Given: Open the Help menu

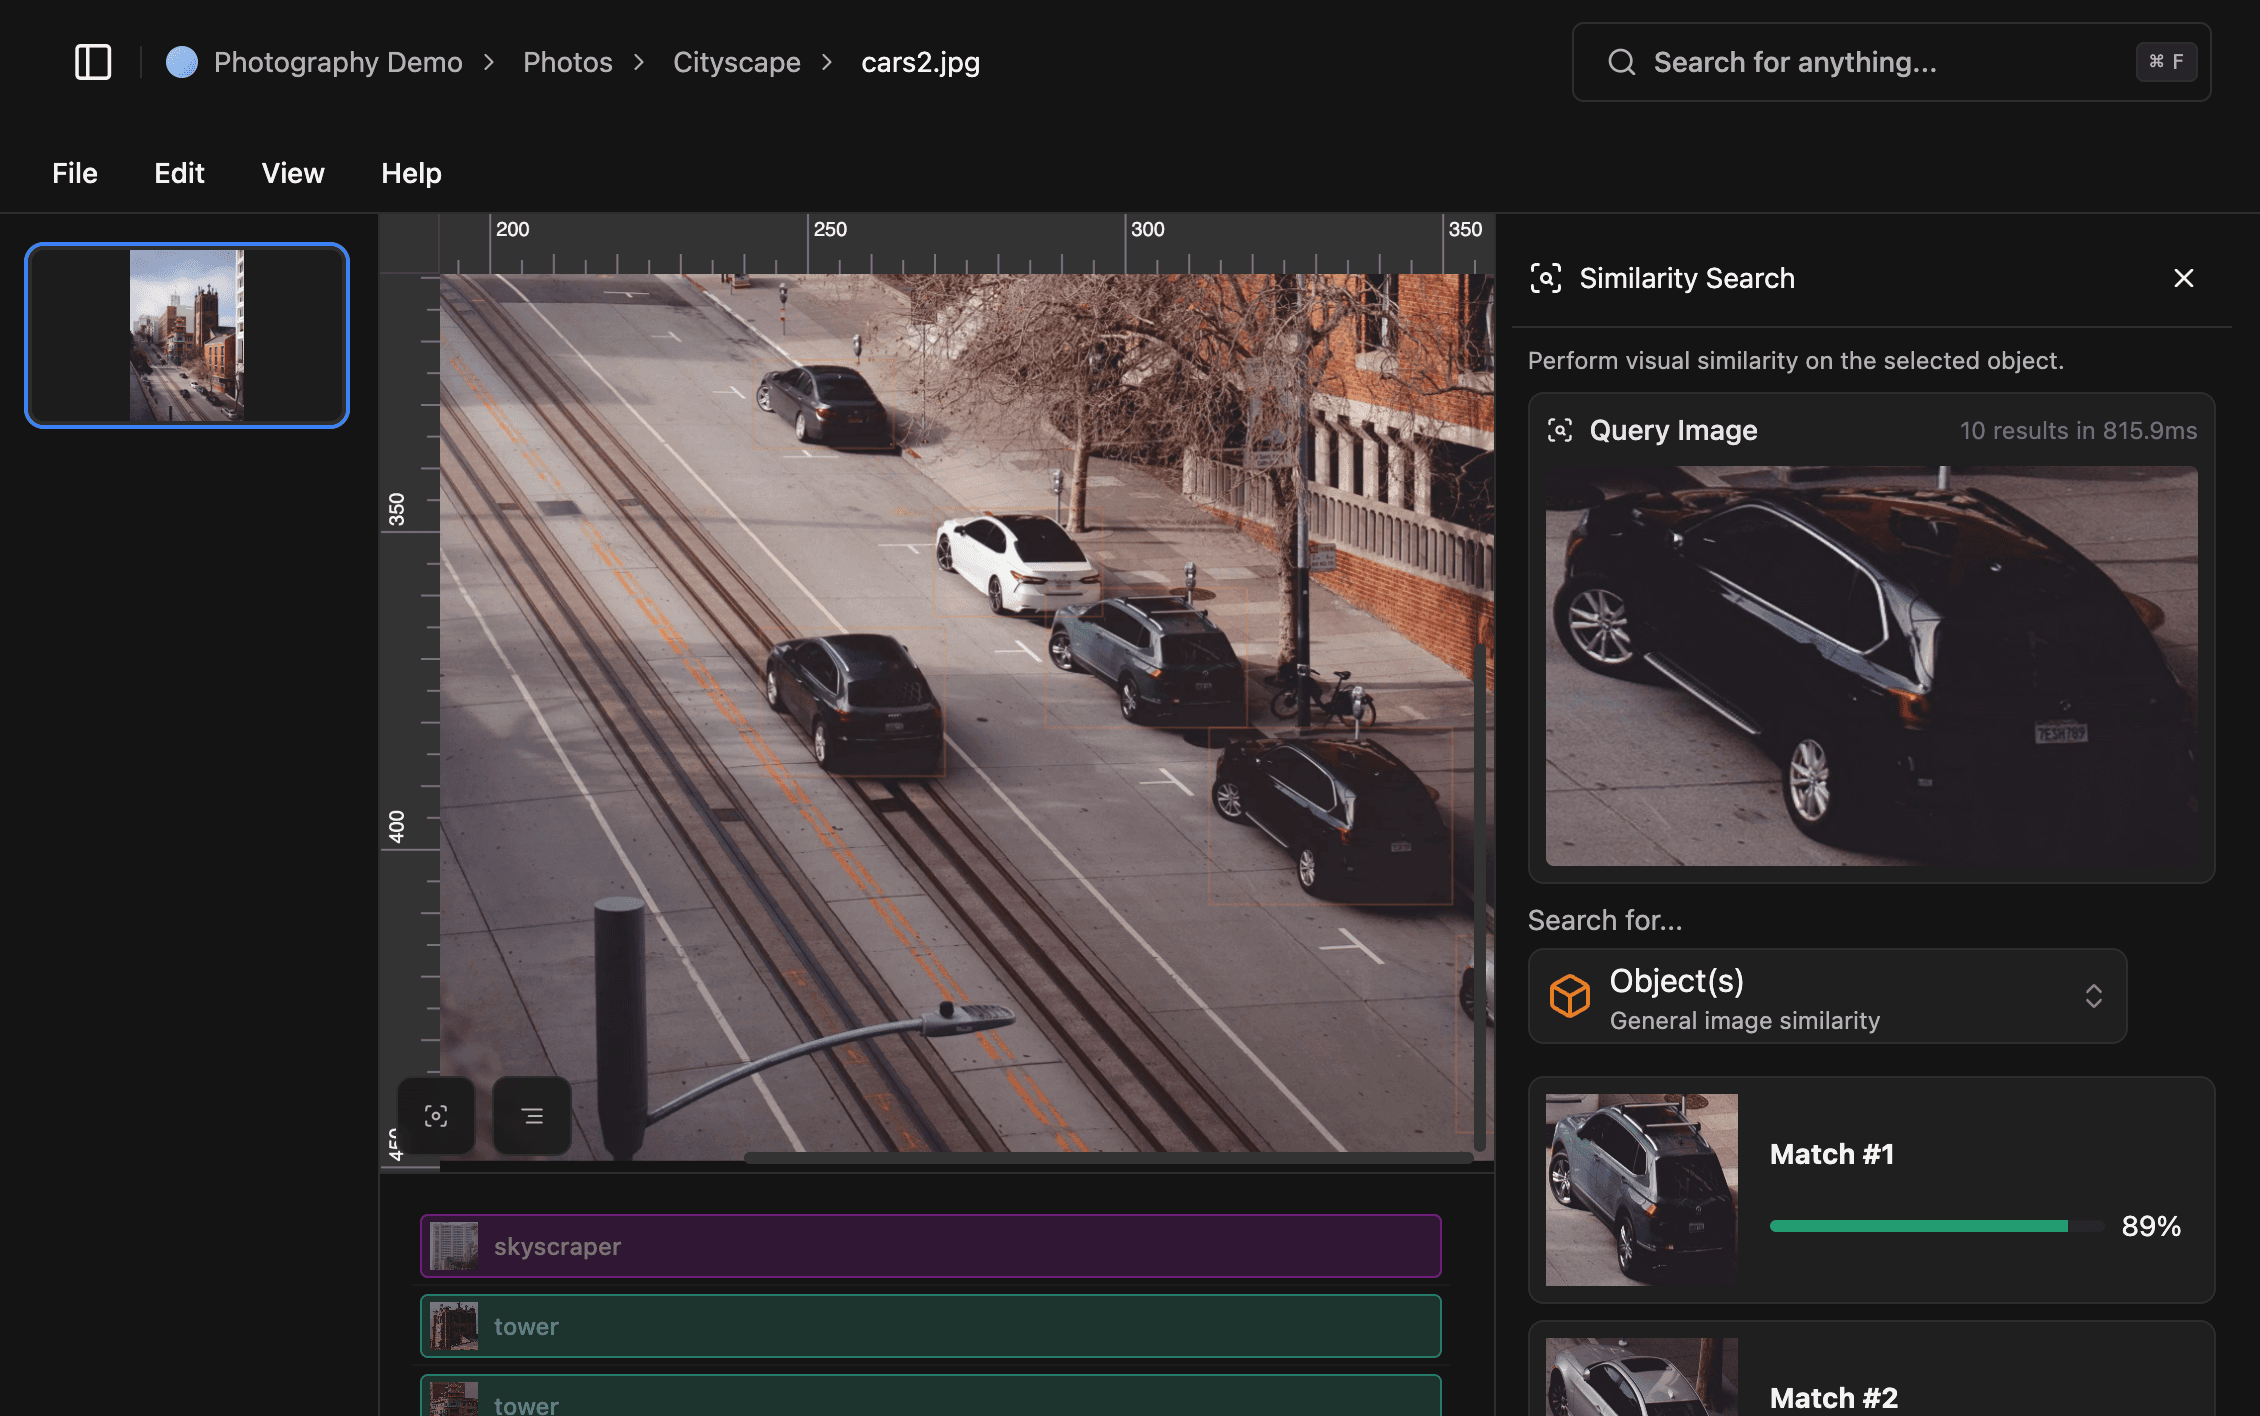Looking at the screenshot, I should pos(411,173).
